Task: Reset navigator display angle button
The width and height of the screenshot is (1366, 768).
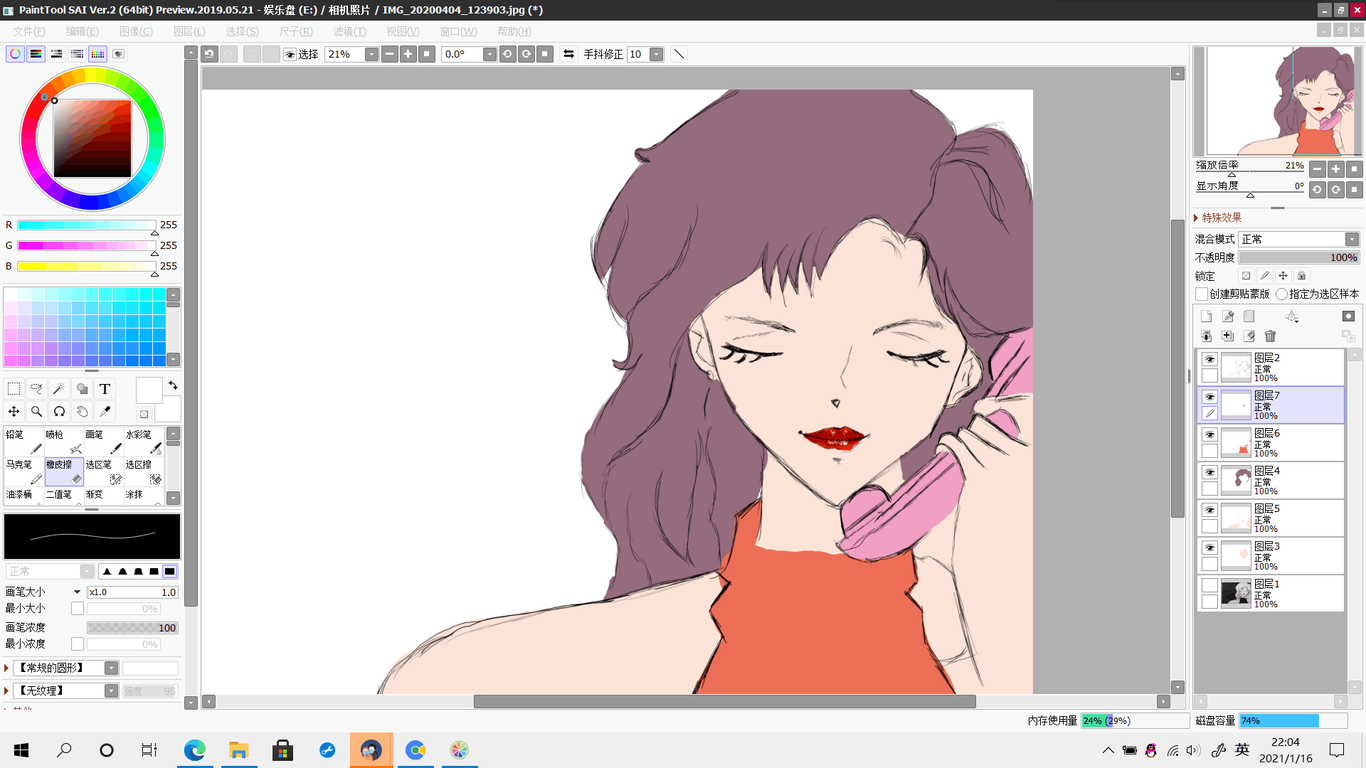Action: pos(1355,189)
